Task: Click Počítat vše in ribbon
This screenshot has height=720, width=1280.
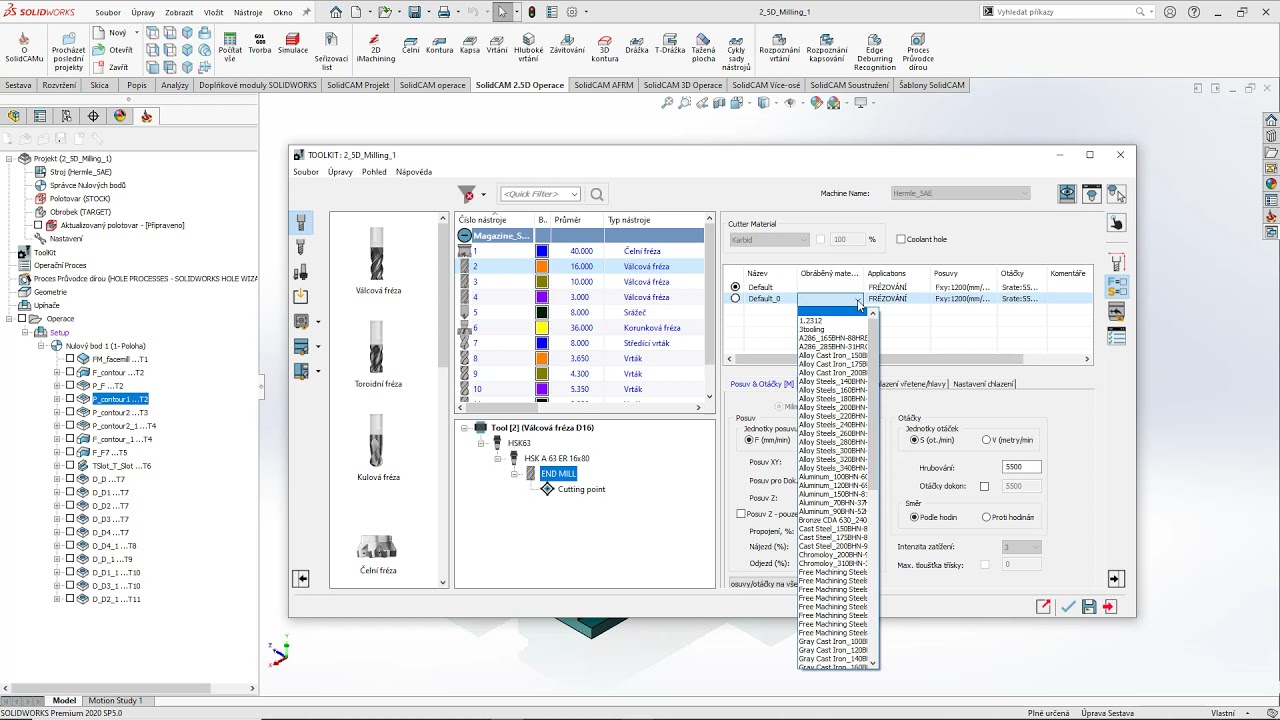Action: [230, 48]
